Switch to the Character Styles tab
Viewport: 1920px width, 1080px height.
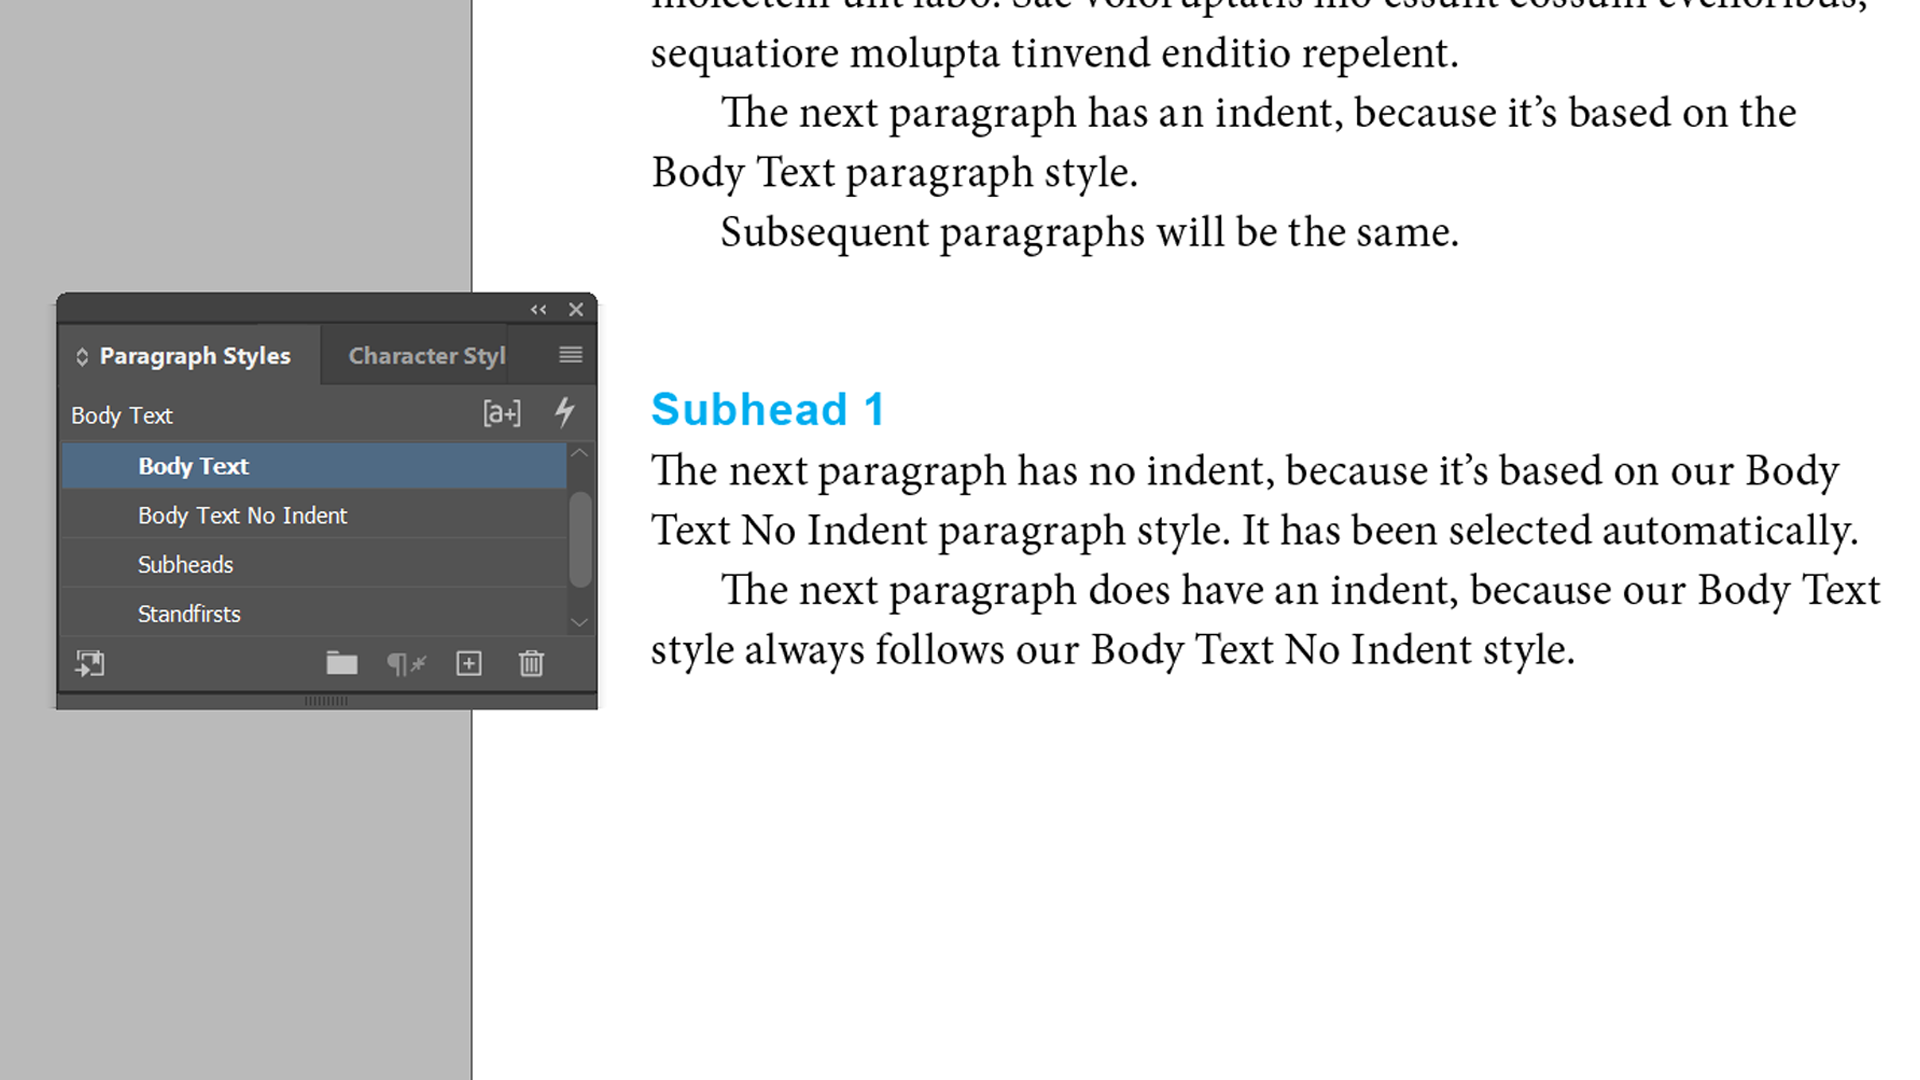[426, 356]
